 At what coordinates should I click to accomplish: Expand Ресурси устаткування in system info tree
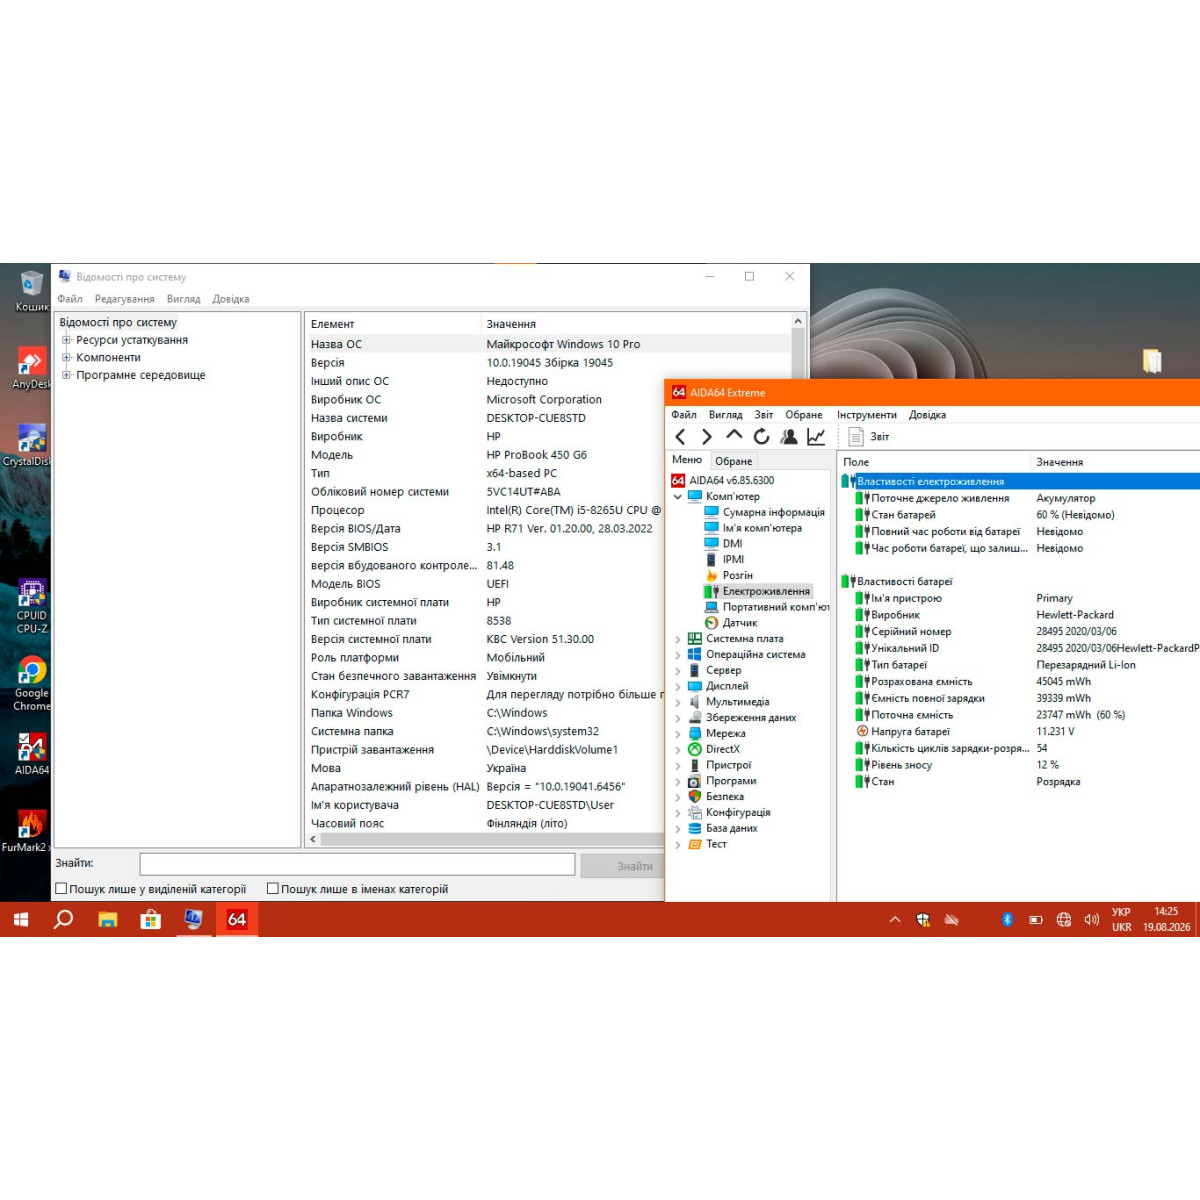click(66, 340)
